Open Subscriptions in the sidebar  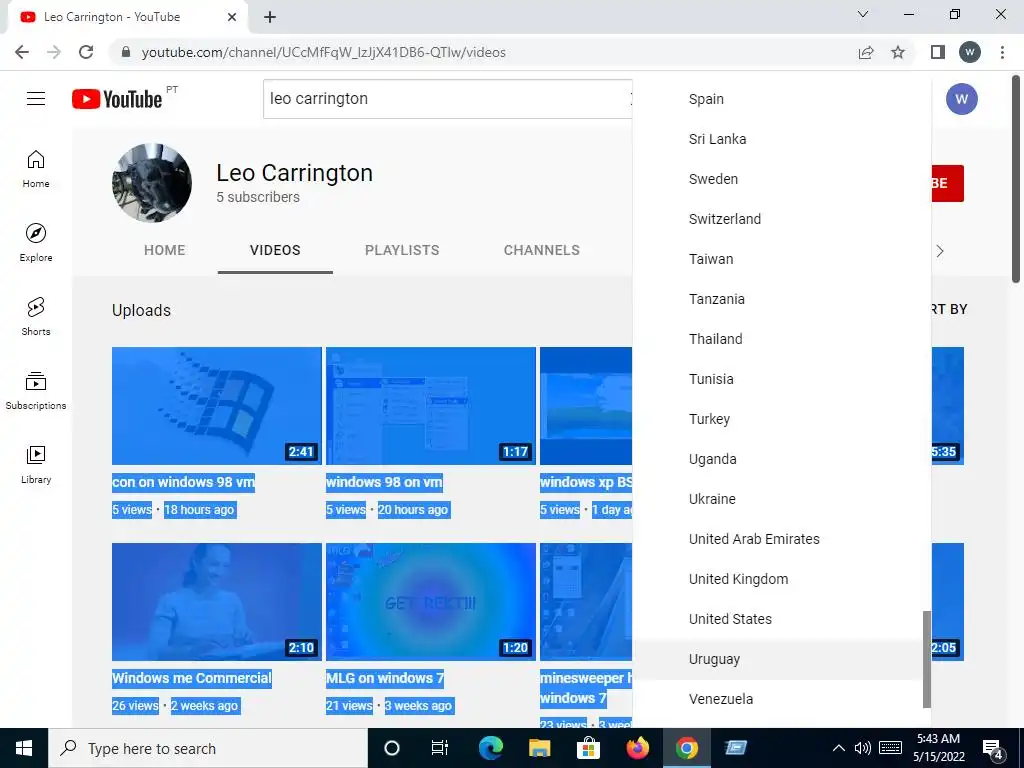[x=36, y=391]
